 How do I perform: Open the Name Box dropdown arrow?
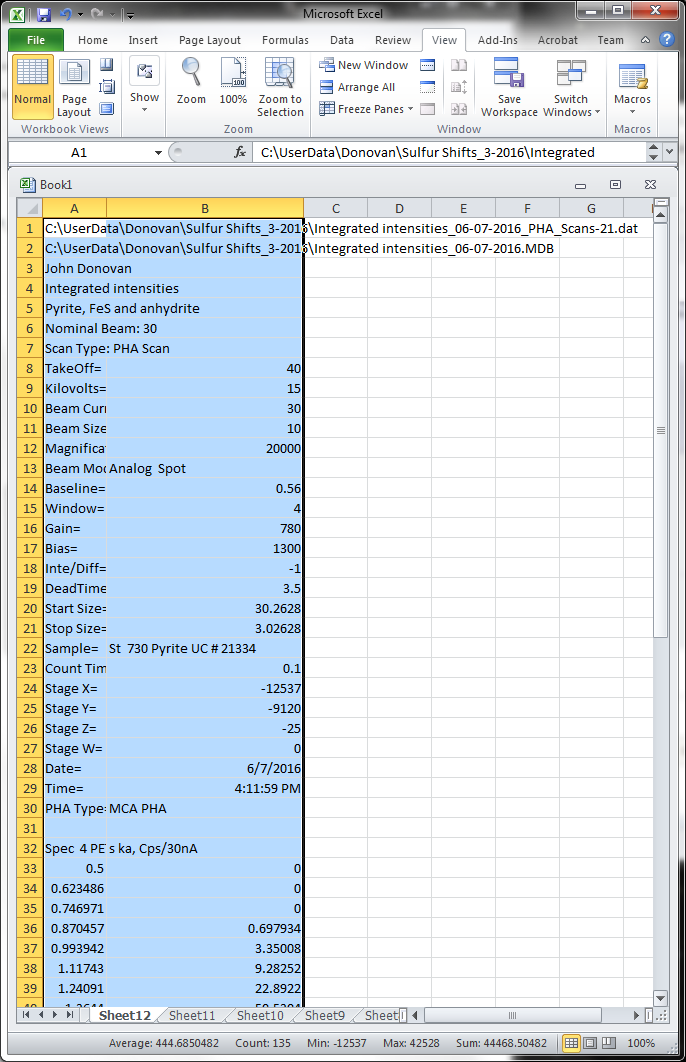click(158, 152)
